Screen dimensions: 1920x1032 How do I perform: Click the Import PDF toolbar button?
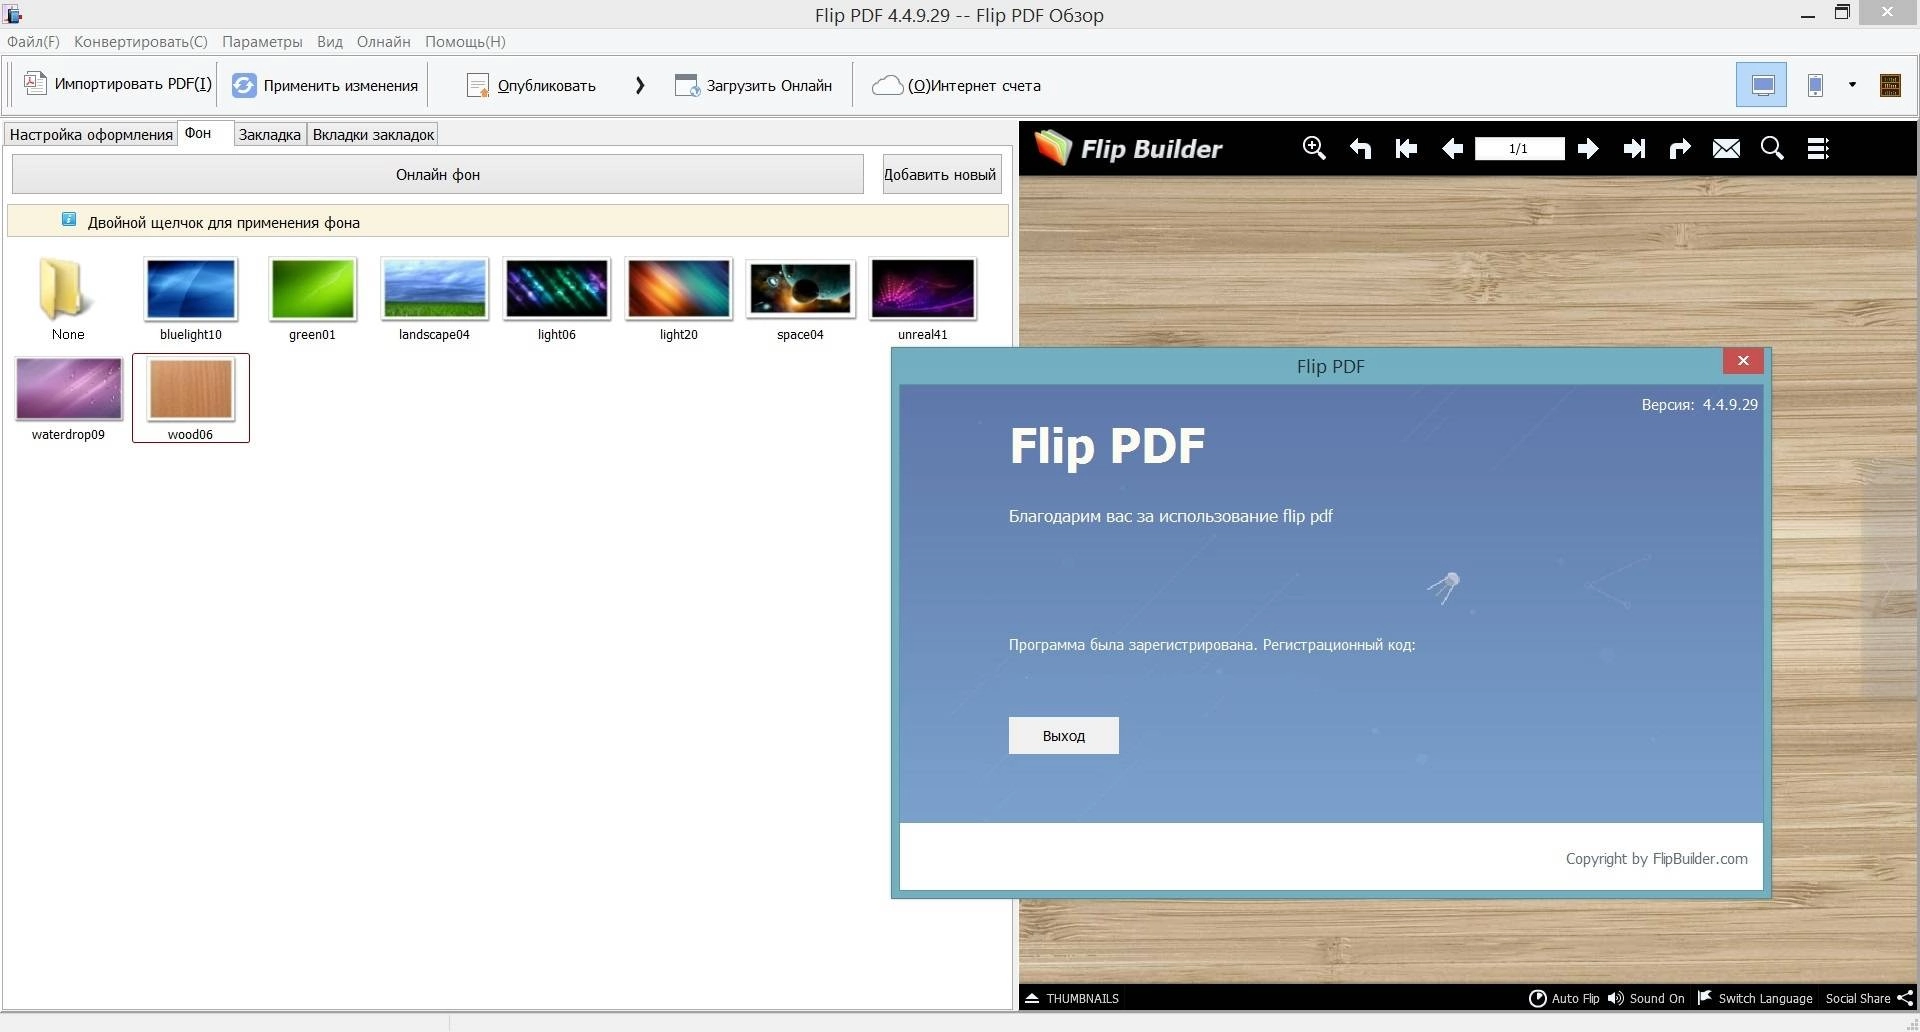[x=117, y=85]
